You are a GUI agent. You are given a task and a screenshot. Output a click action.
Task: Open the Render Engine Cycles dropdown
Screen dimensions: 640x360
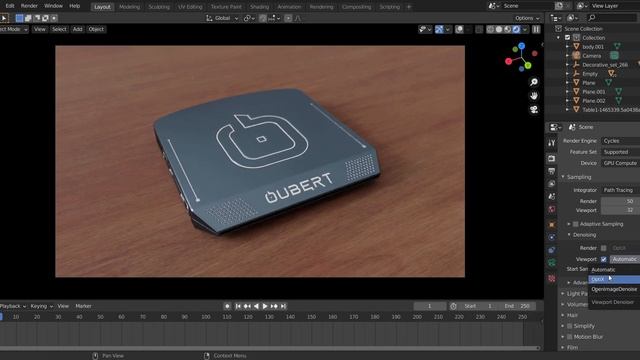(620, 141)
